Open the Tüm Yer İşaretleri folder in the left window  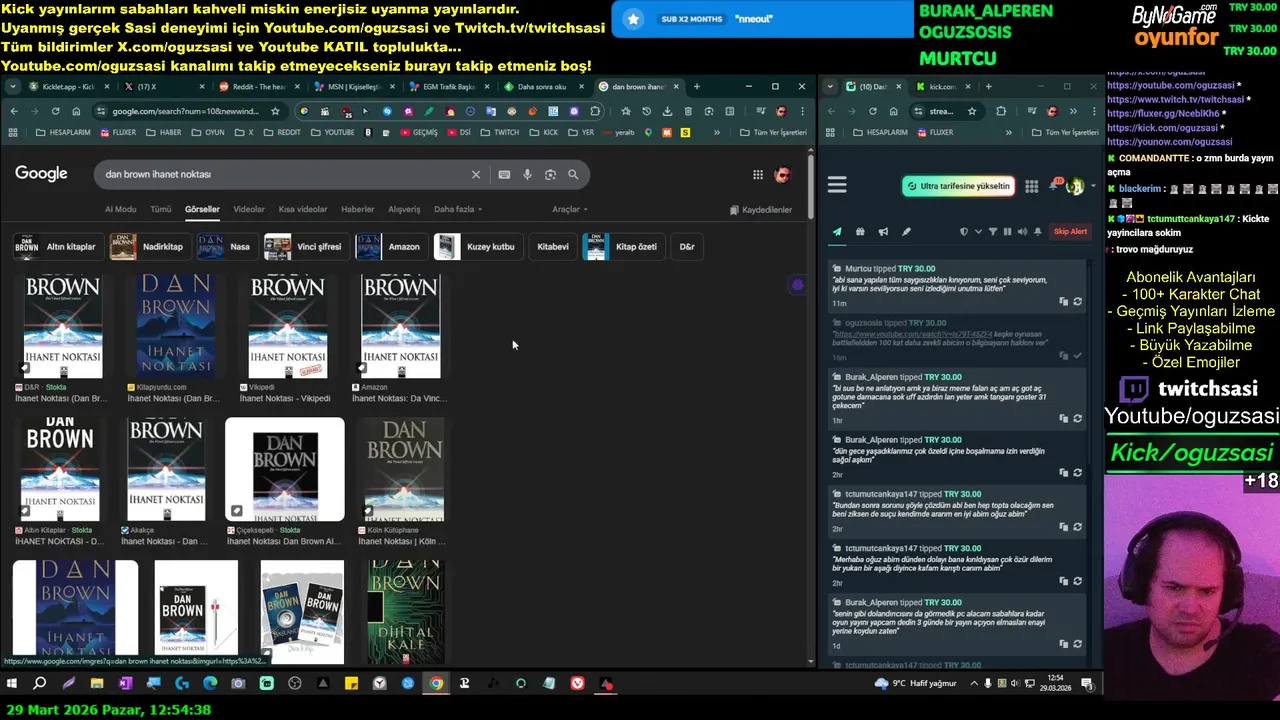pyautogui.click(x=773, y=132)
